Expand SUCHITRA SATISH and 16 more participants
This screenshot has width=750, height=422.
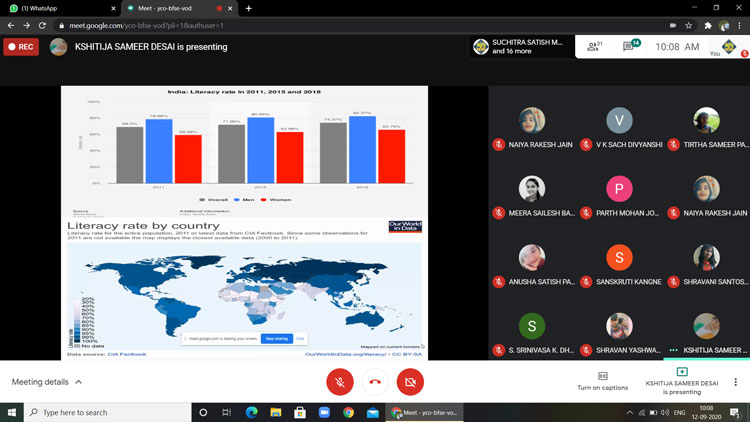coord(518,47)
